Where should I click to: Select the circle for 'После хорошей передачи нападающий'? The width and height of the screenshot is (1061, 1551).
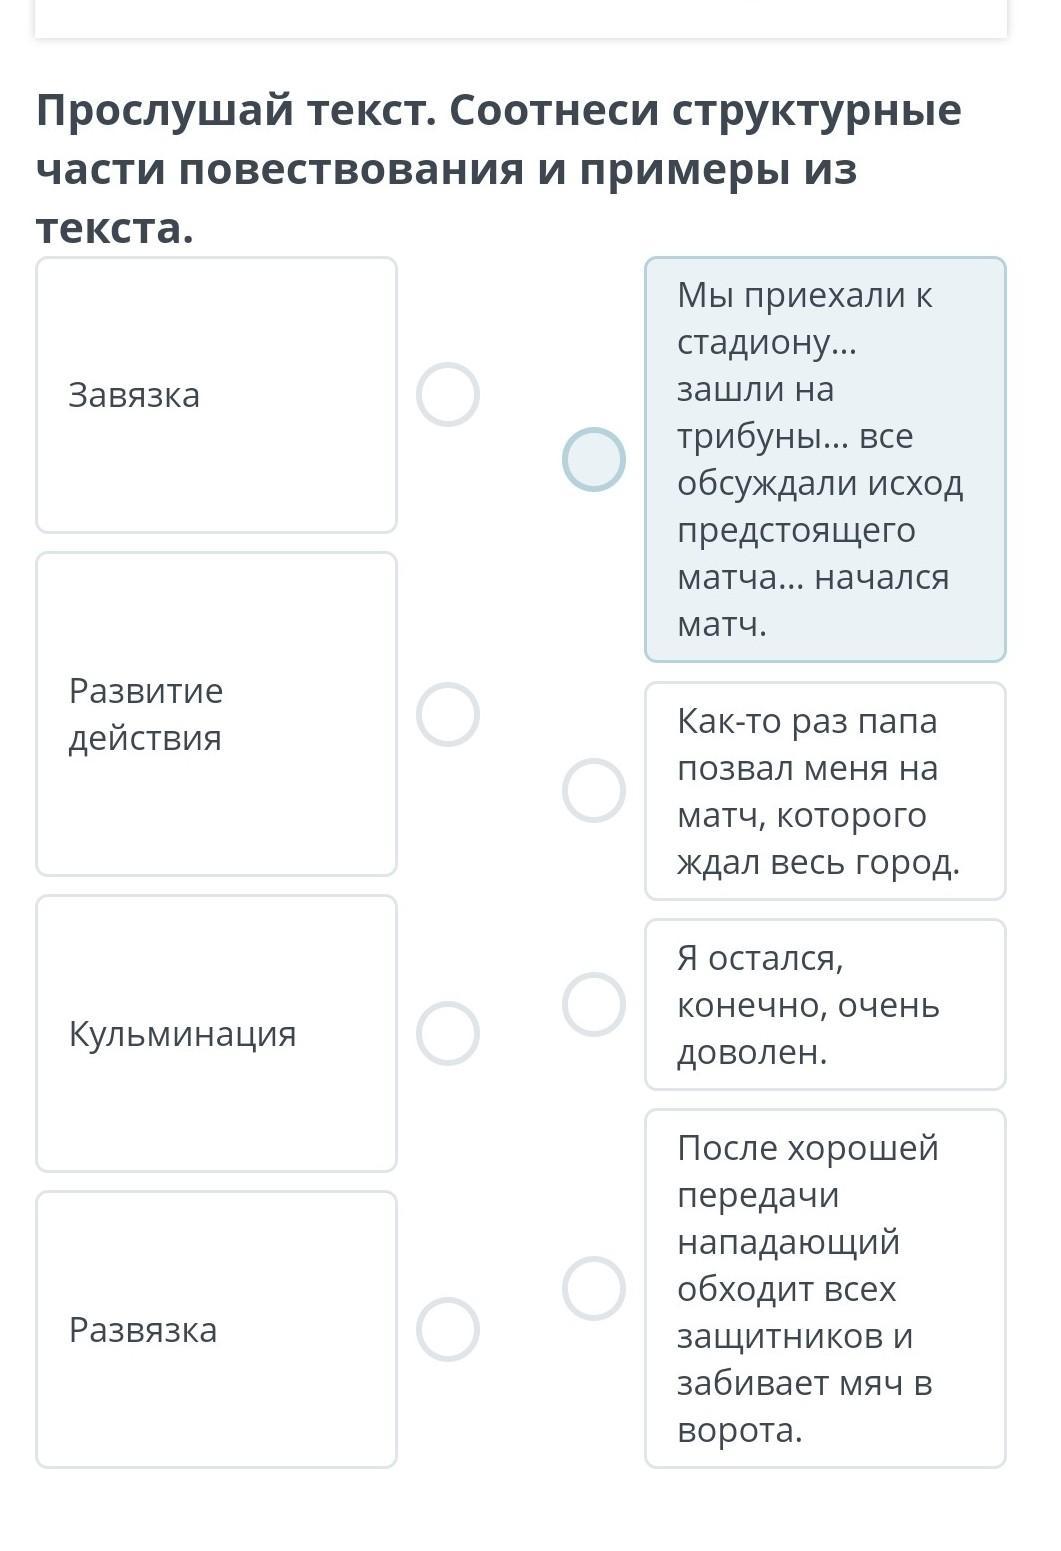point(594,1288)
